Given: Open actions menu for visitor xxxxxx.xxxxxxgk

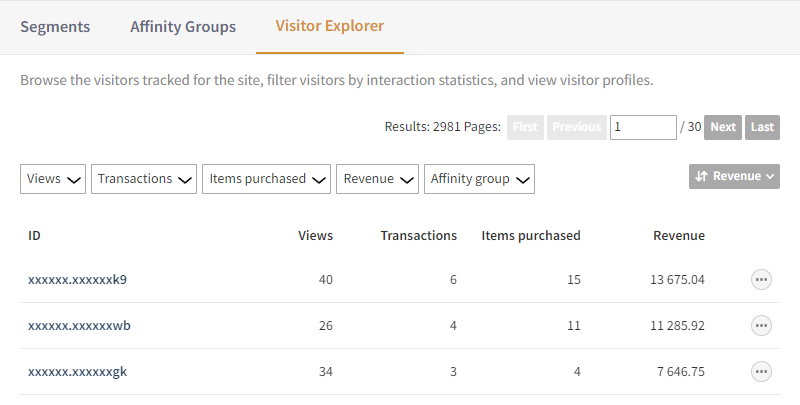Looking at the screenshot, I should click(761, 372).
